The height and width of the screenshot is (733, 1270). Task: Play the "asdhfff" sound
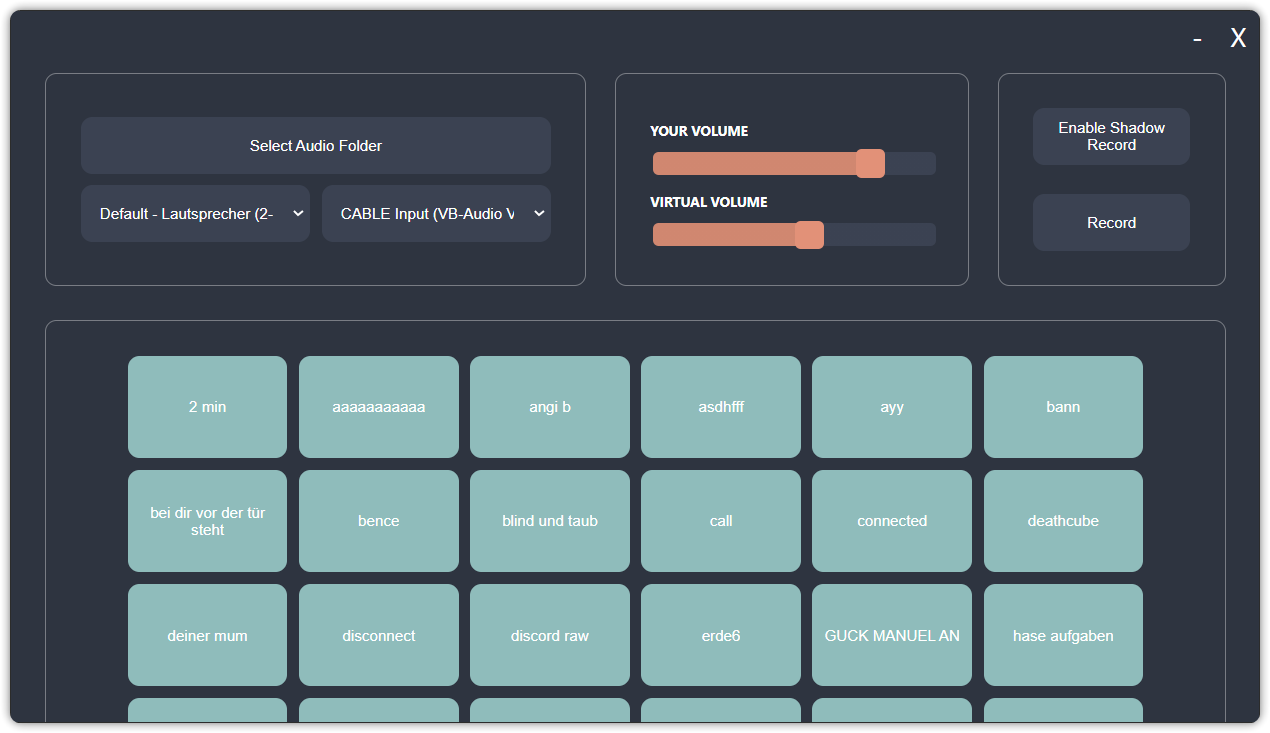coord(721,407)
